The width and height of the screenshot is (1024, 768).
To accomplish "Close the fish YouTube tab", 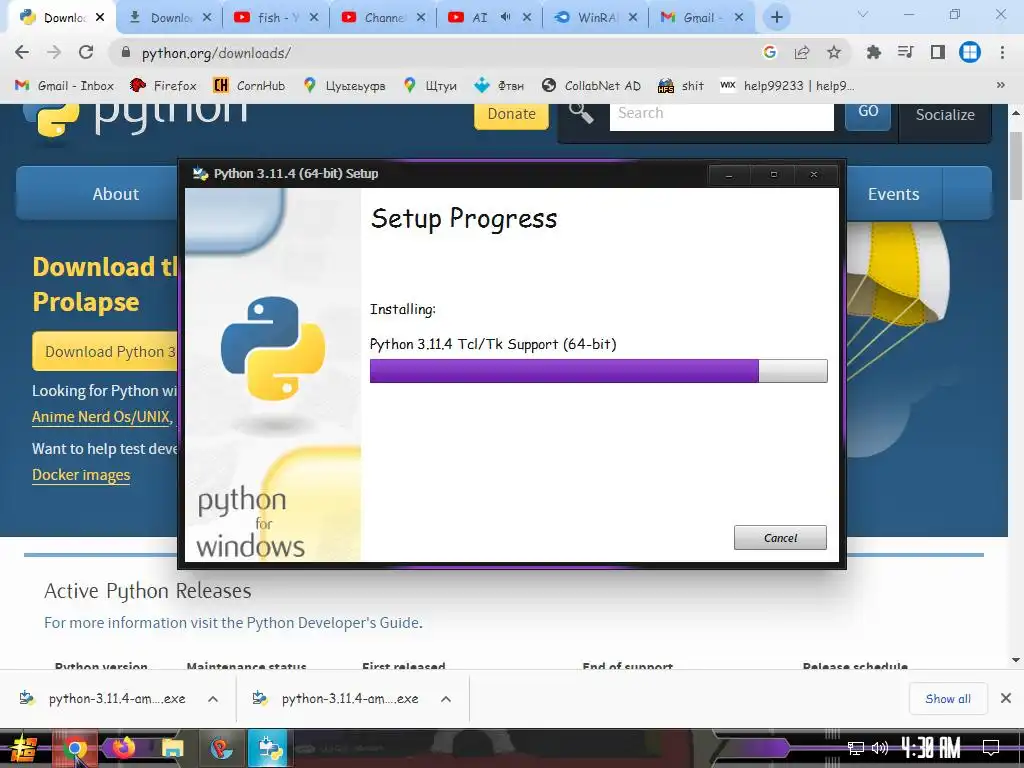I will pos(314,18).
